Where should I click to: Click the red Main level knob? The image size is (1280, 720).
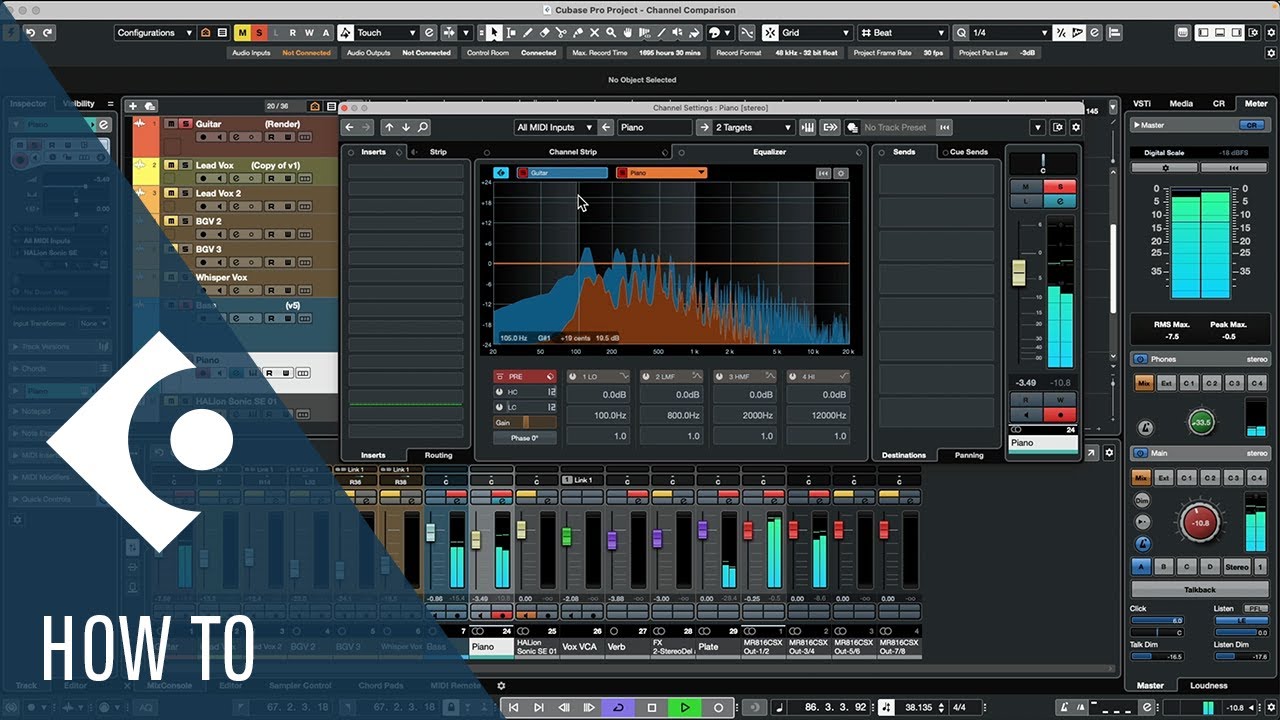1200,522
